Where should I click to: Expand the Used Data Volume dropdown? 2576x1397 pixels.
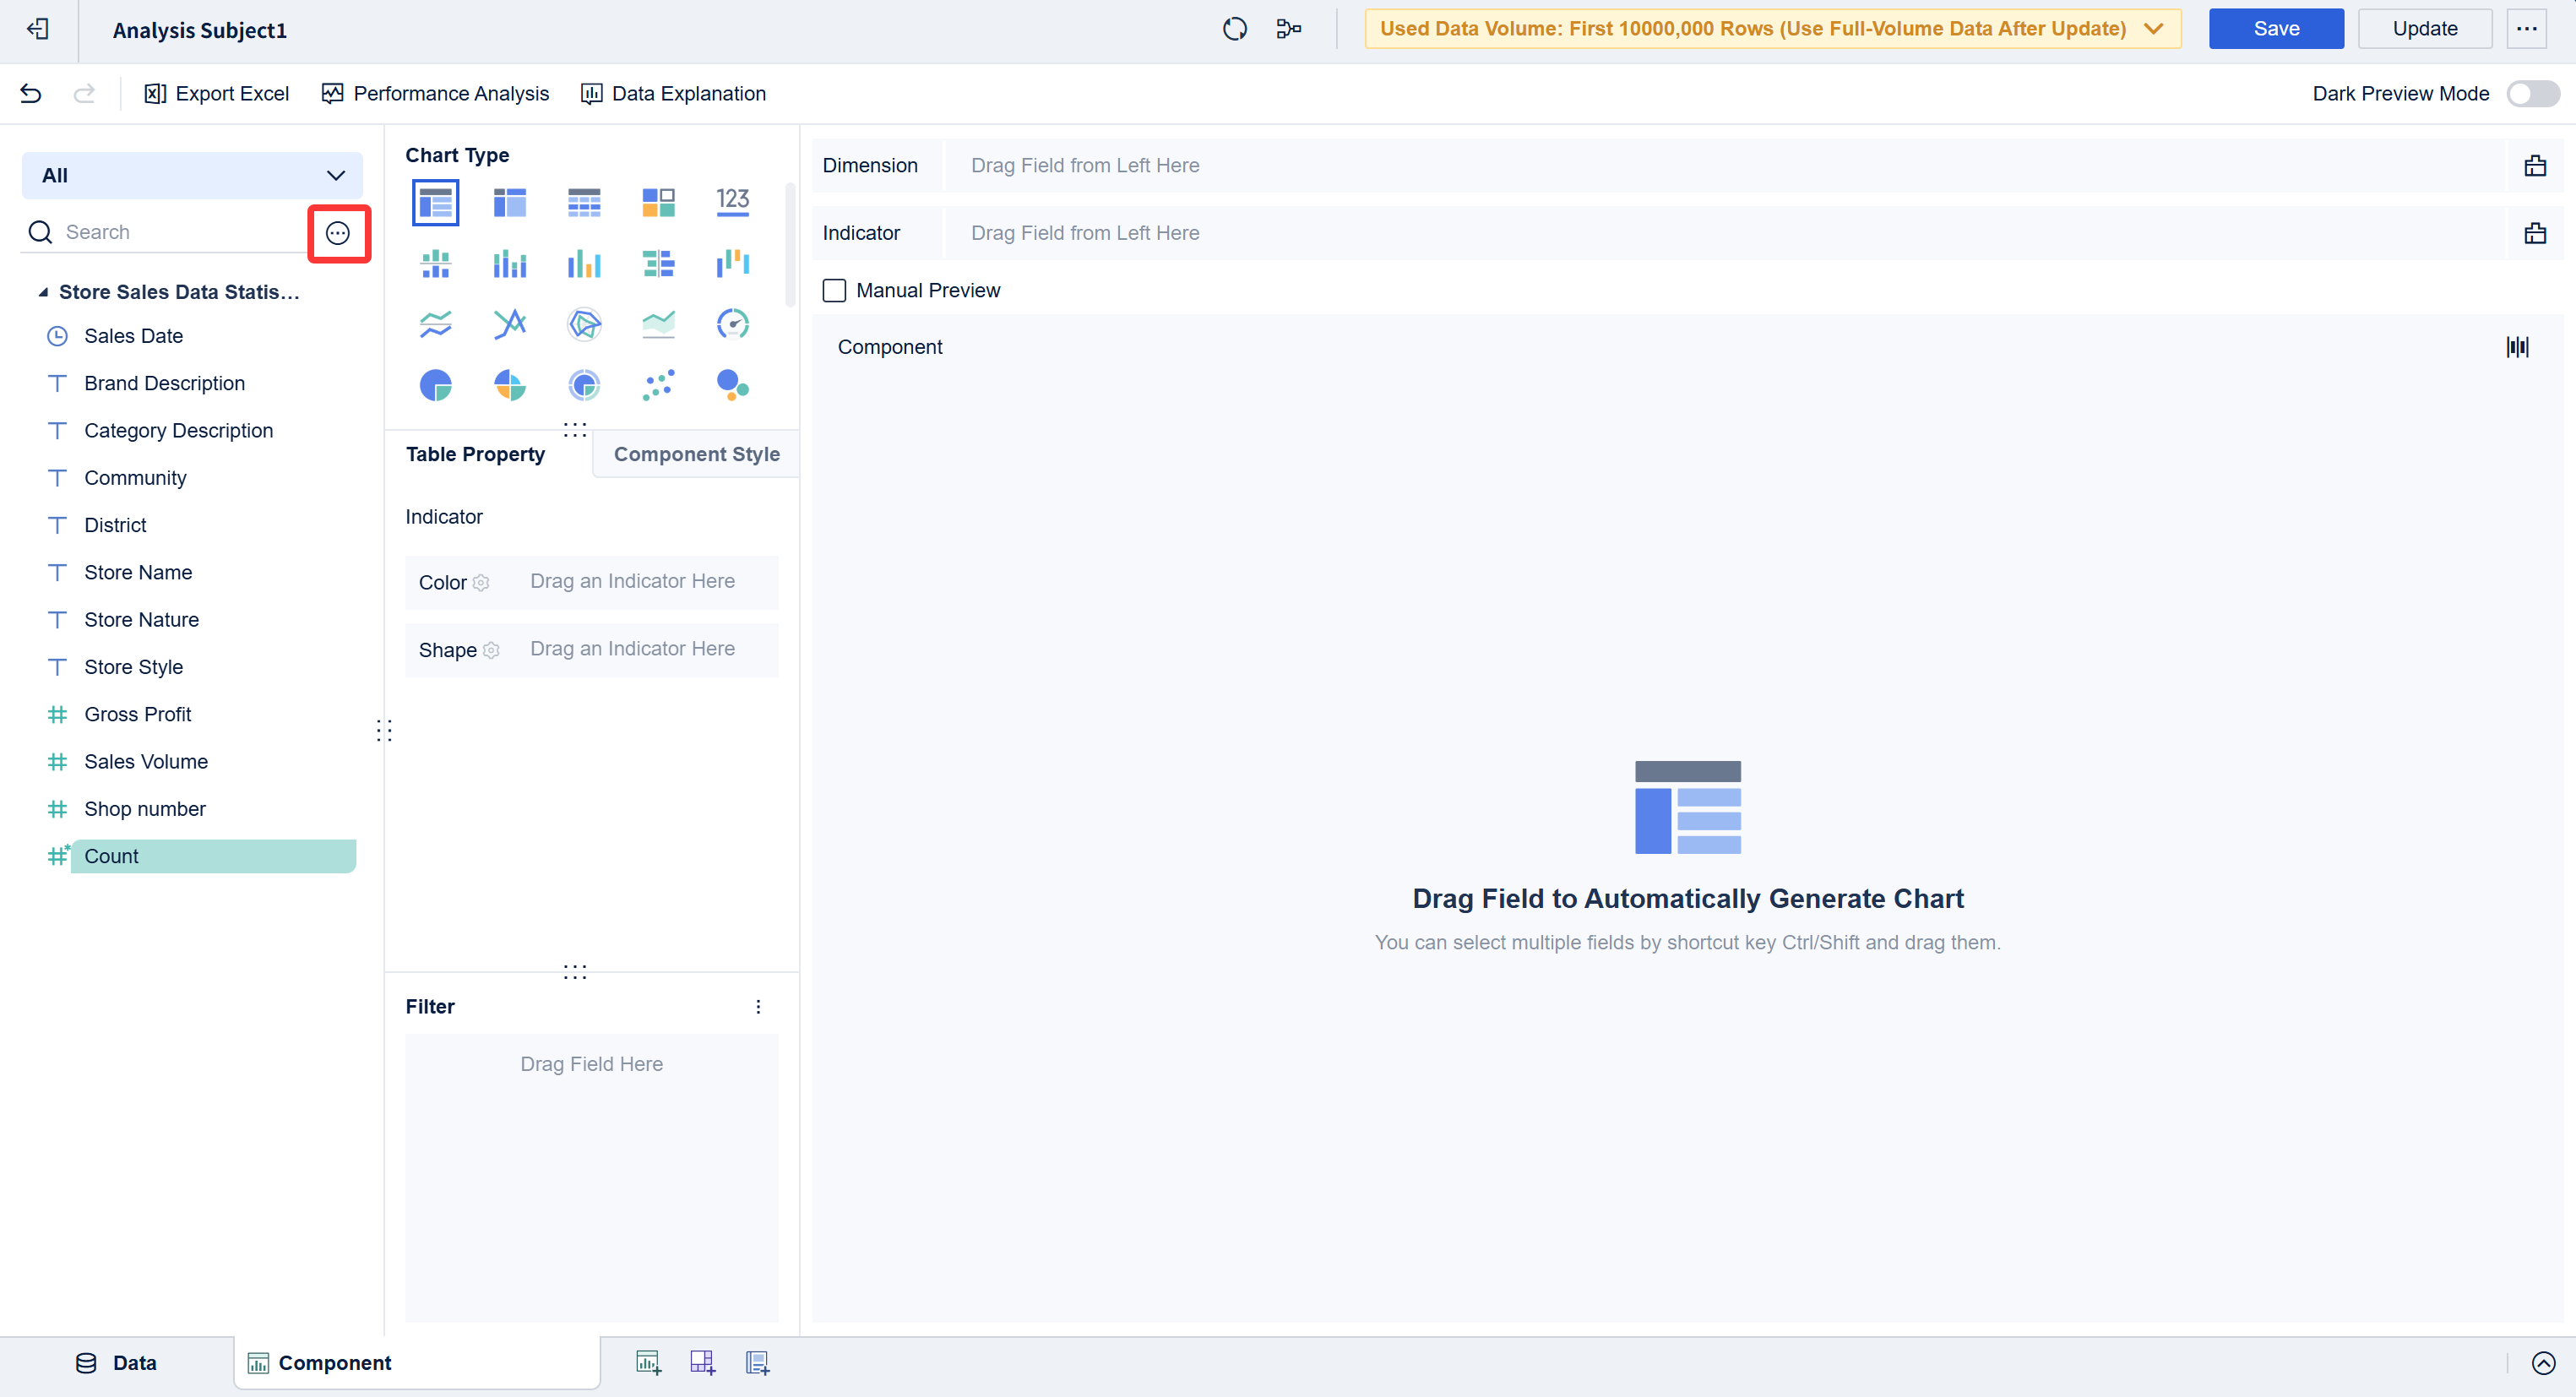click(2153, 29)
